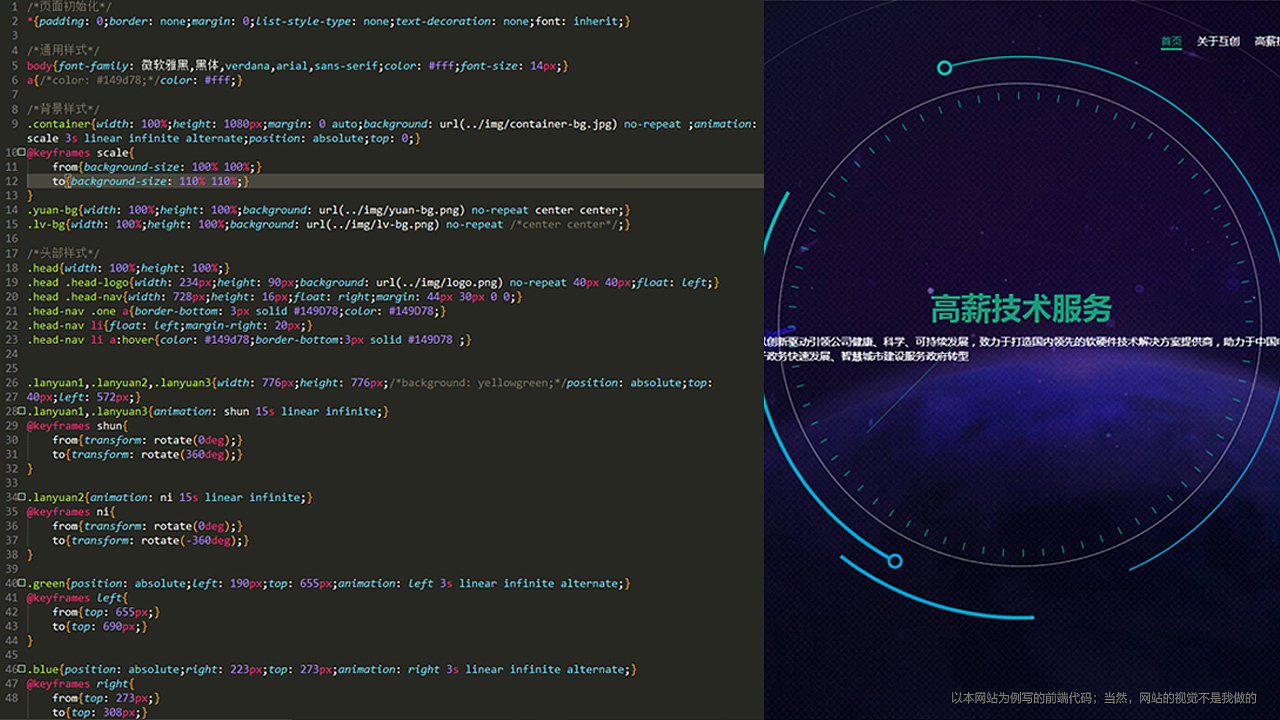Collapse fold marker beside '.blue{position: absolute'
Image resolution: width=1280 pixels, height=720 pixels.
point(22,669)
